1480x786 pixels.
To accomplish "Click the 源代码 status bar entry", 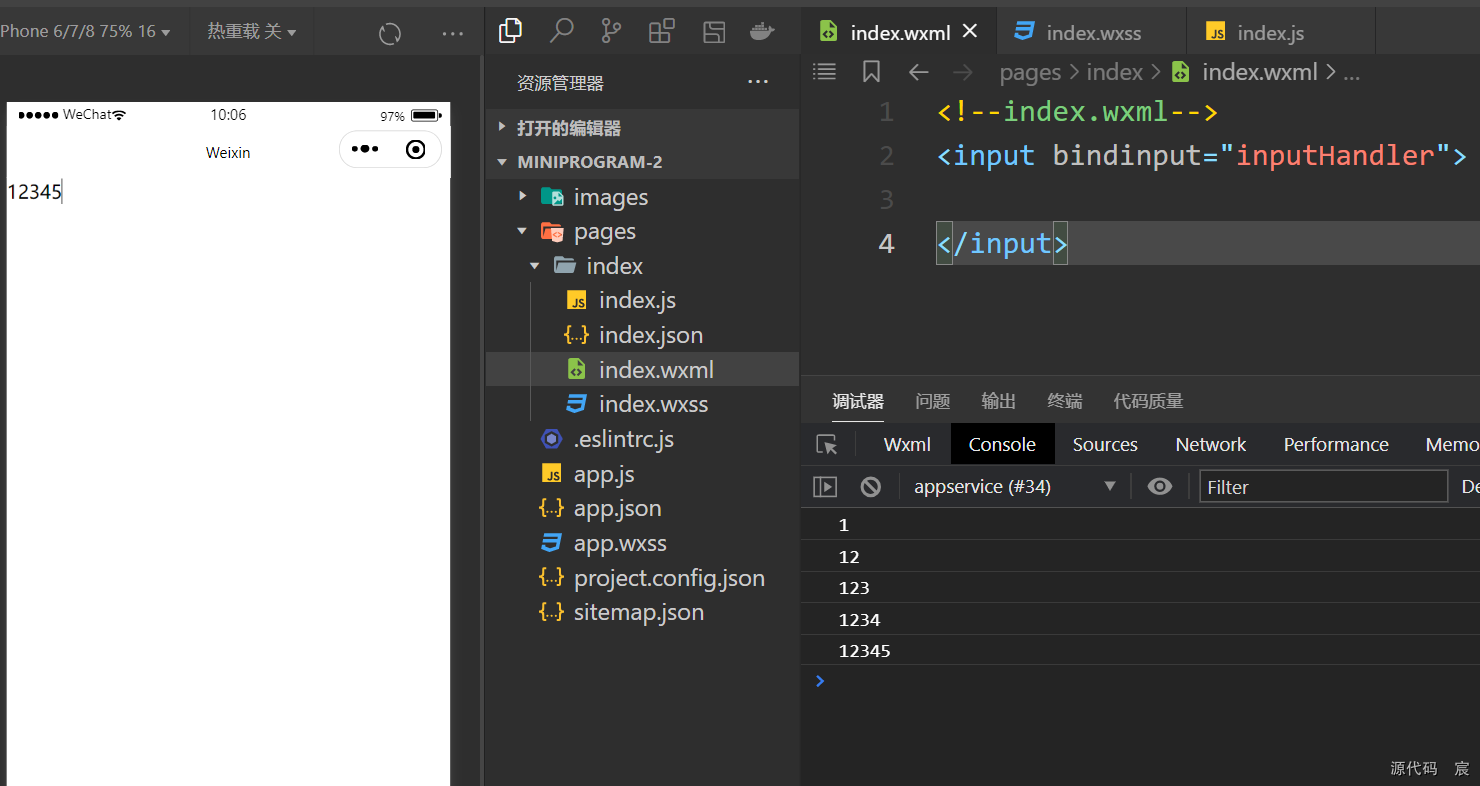I will (1413, 768).
